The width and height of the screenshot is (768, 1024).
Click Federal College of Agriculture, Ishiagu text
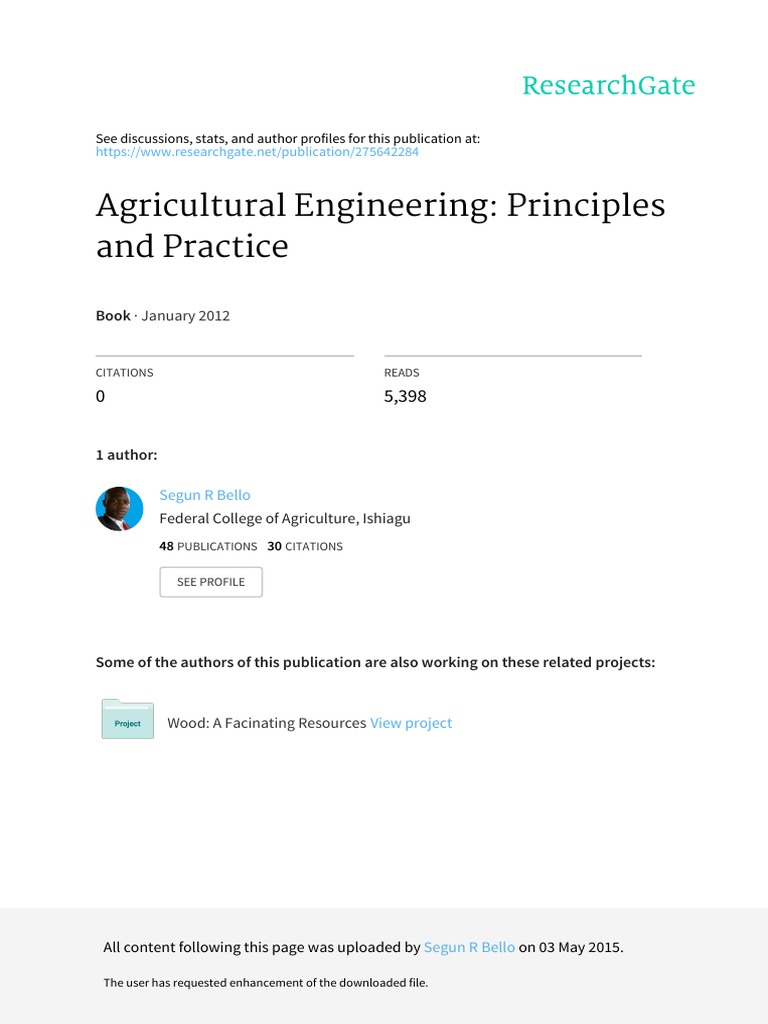click(285, 518)
